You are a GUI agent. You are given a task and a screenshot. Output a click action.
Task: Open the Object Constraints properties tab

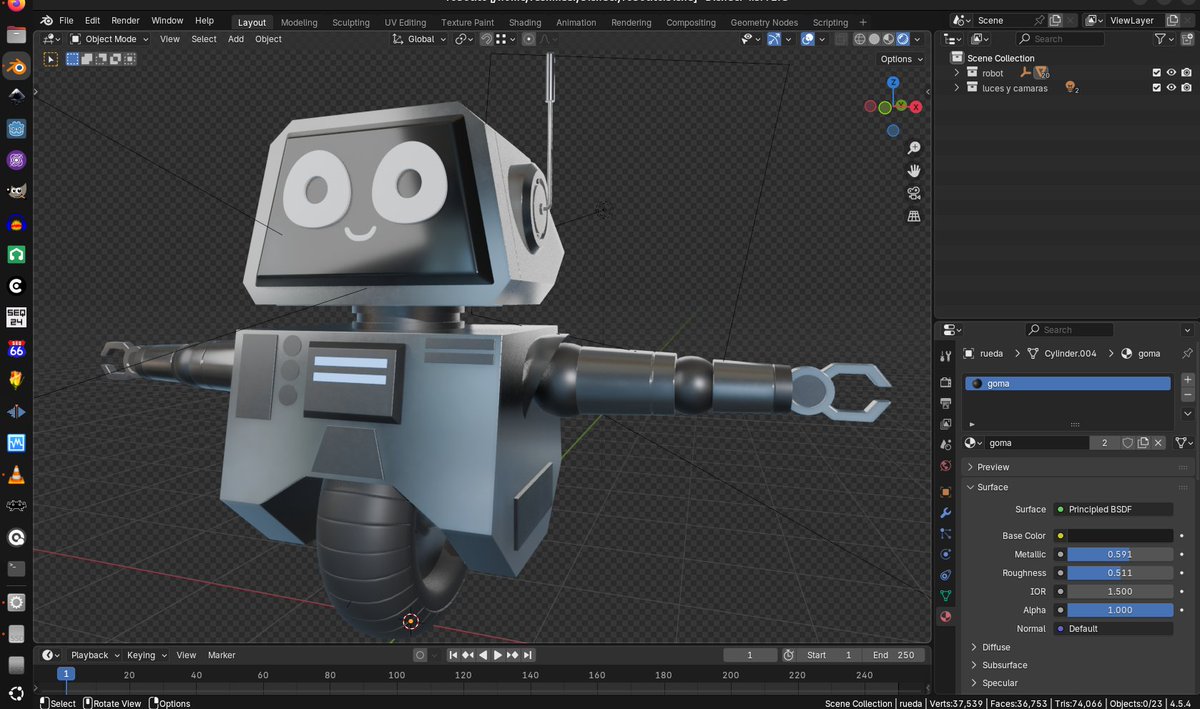point(945,575)
